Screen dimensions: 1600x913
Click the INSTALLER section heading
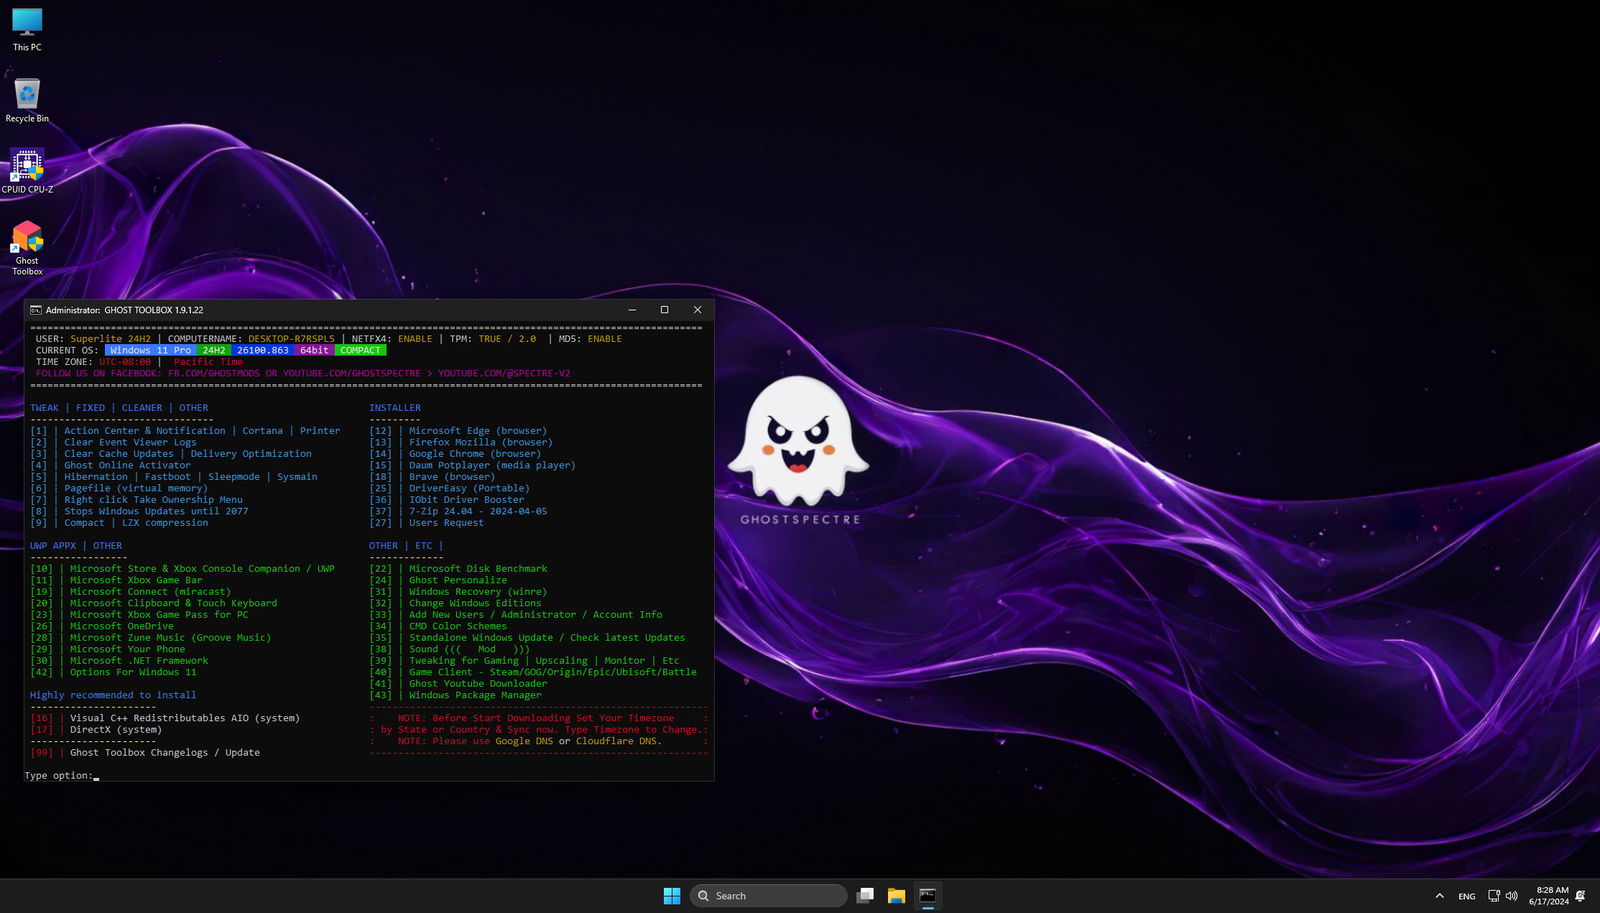tap(395, 408)
